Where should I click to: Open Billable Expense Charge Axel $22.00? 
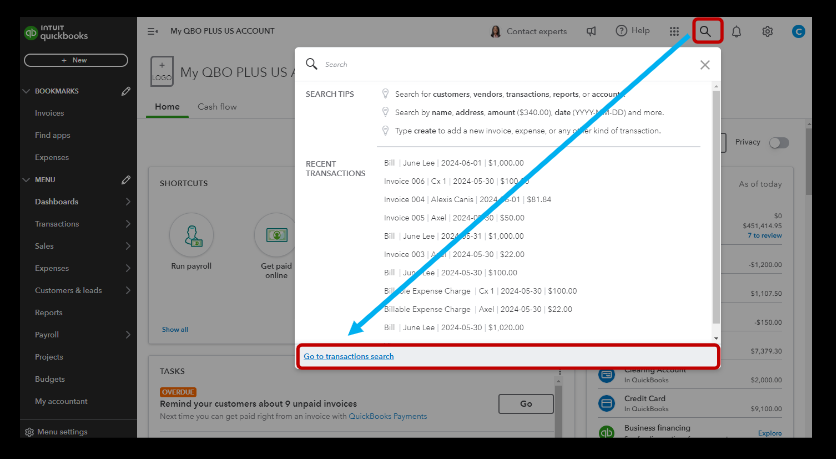(x=478, y=309)
